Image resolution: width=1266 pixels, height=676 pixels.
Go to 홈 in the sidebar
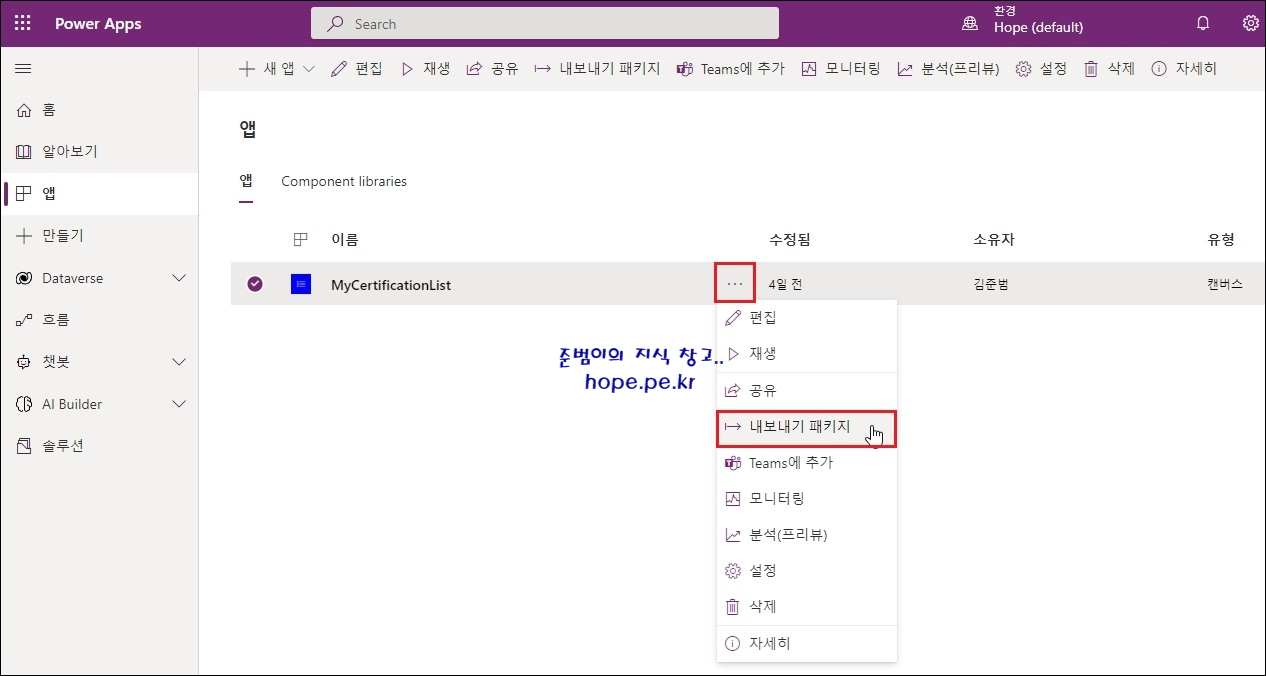(x=99, y=110)
